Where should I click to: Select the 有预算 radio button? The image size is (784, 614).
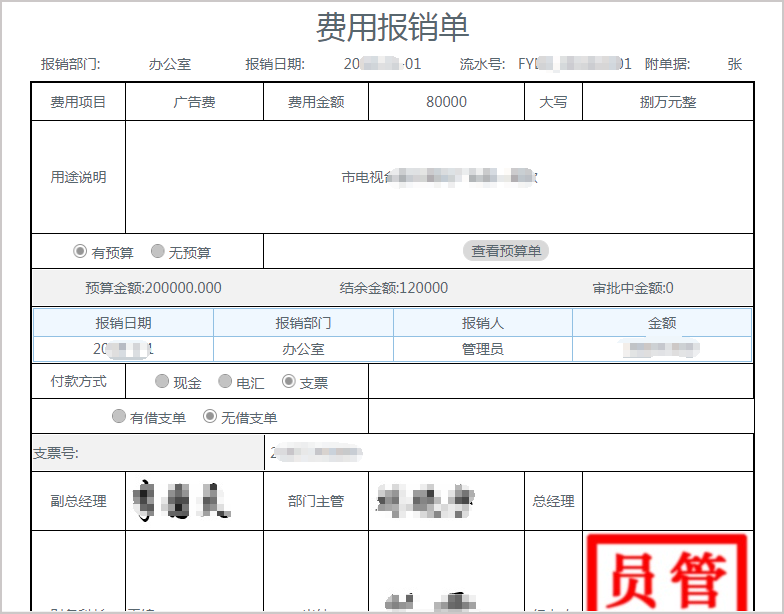click(x=80, y=250)
